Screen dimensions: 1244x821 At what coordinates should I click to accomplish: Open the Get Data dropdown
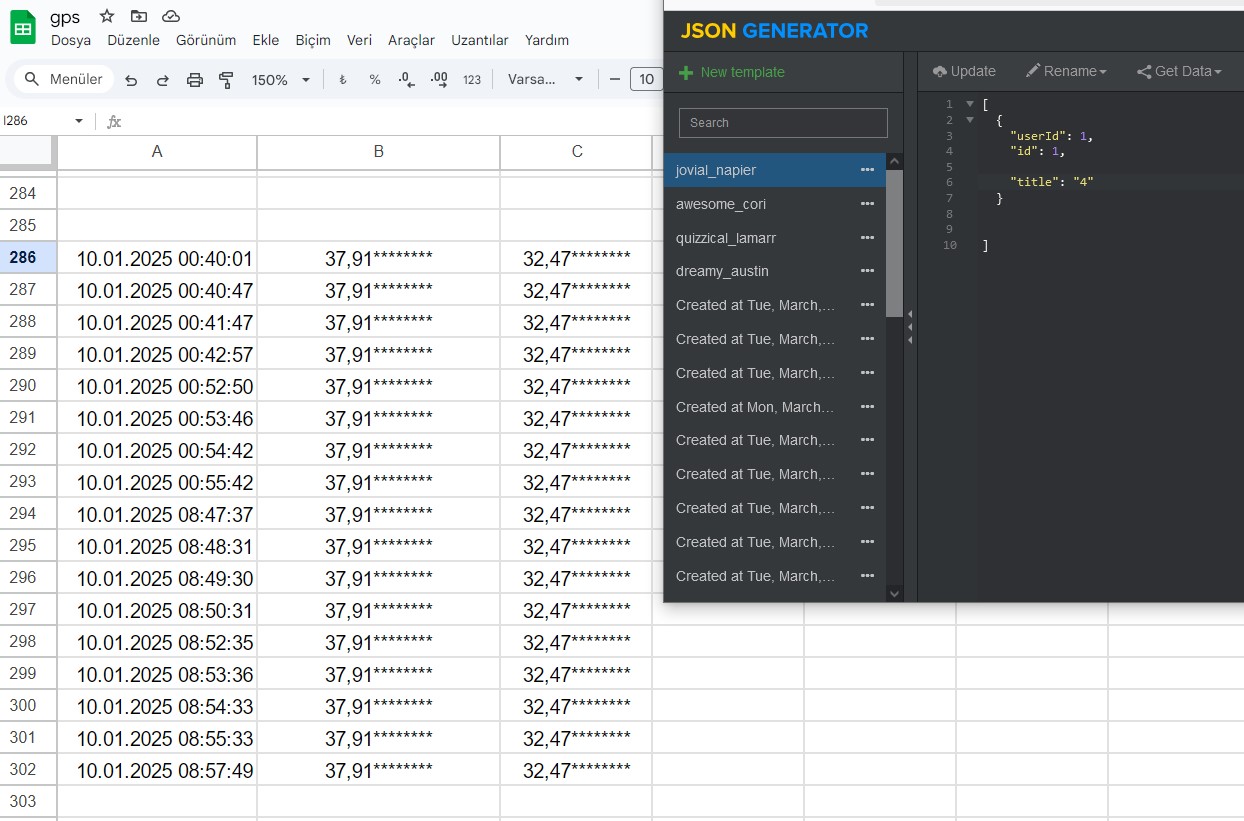click(1179, 71)
